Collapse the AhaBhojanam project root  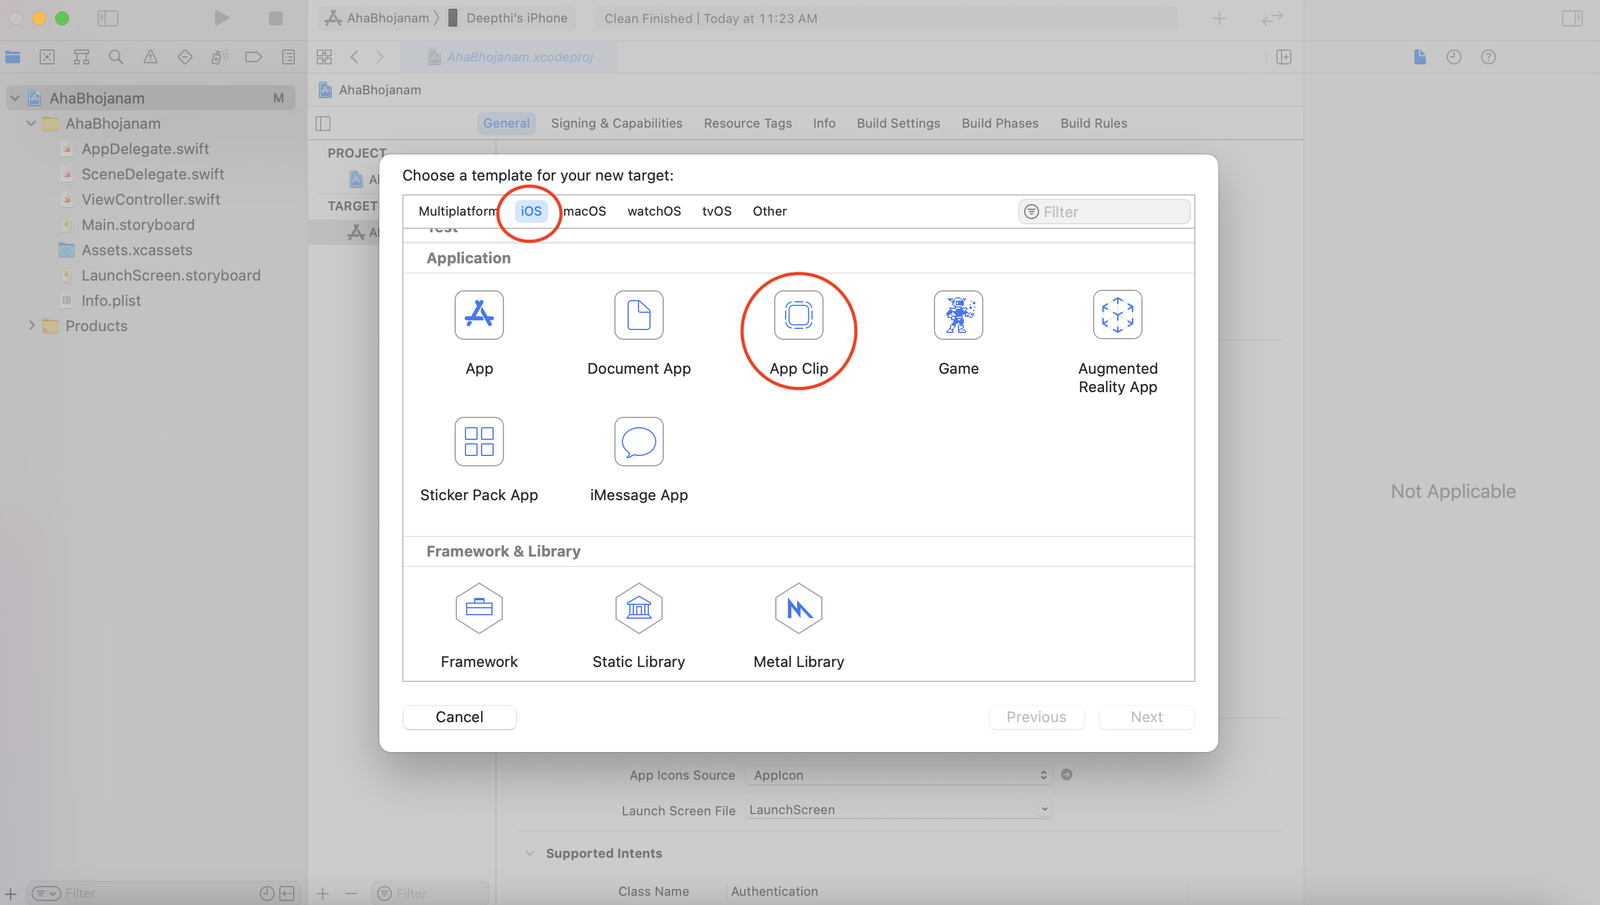15,98
